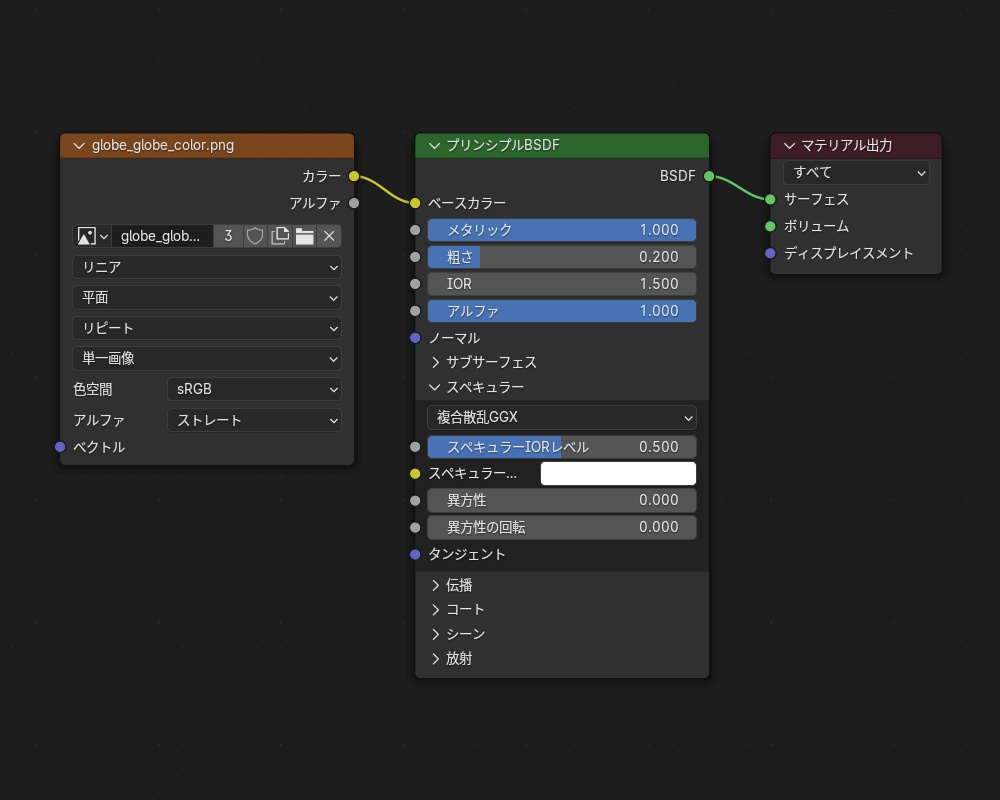Collapse the プリンシプルBSDF node
The height and width of the screenshot is (800, 1000).
pyautogui.click(x=434, y=146)
